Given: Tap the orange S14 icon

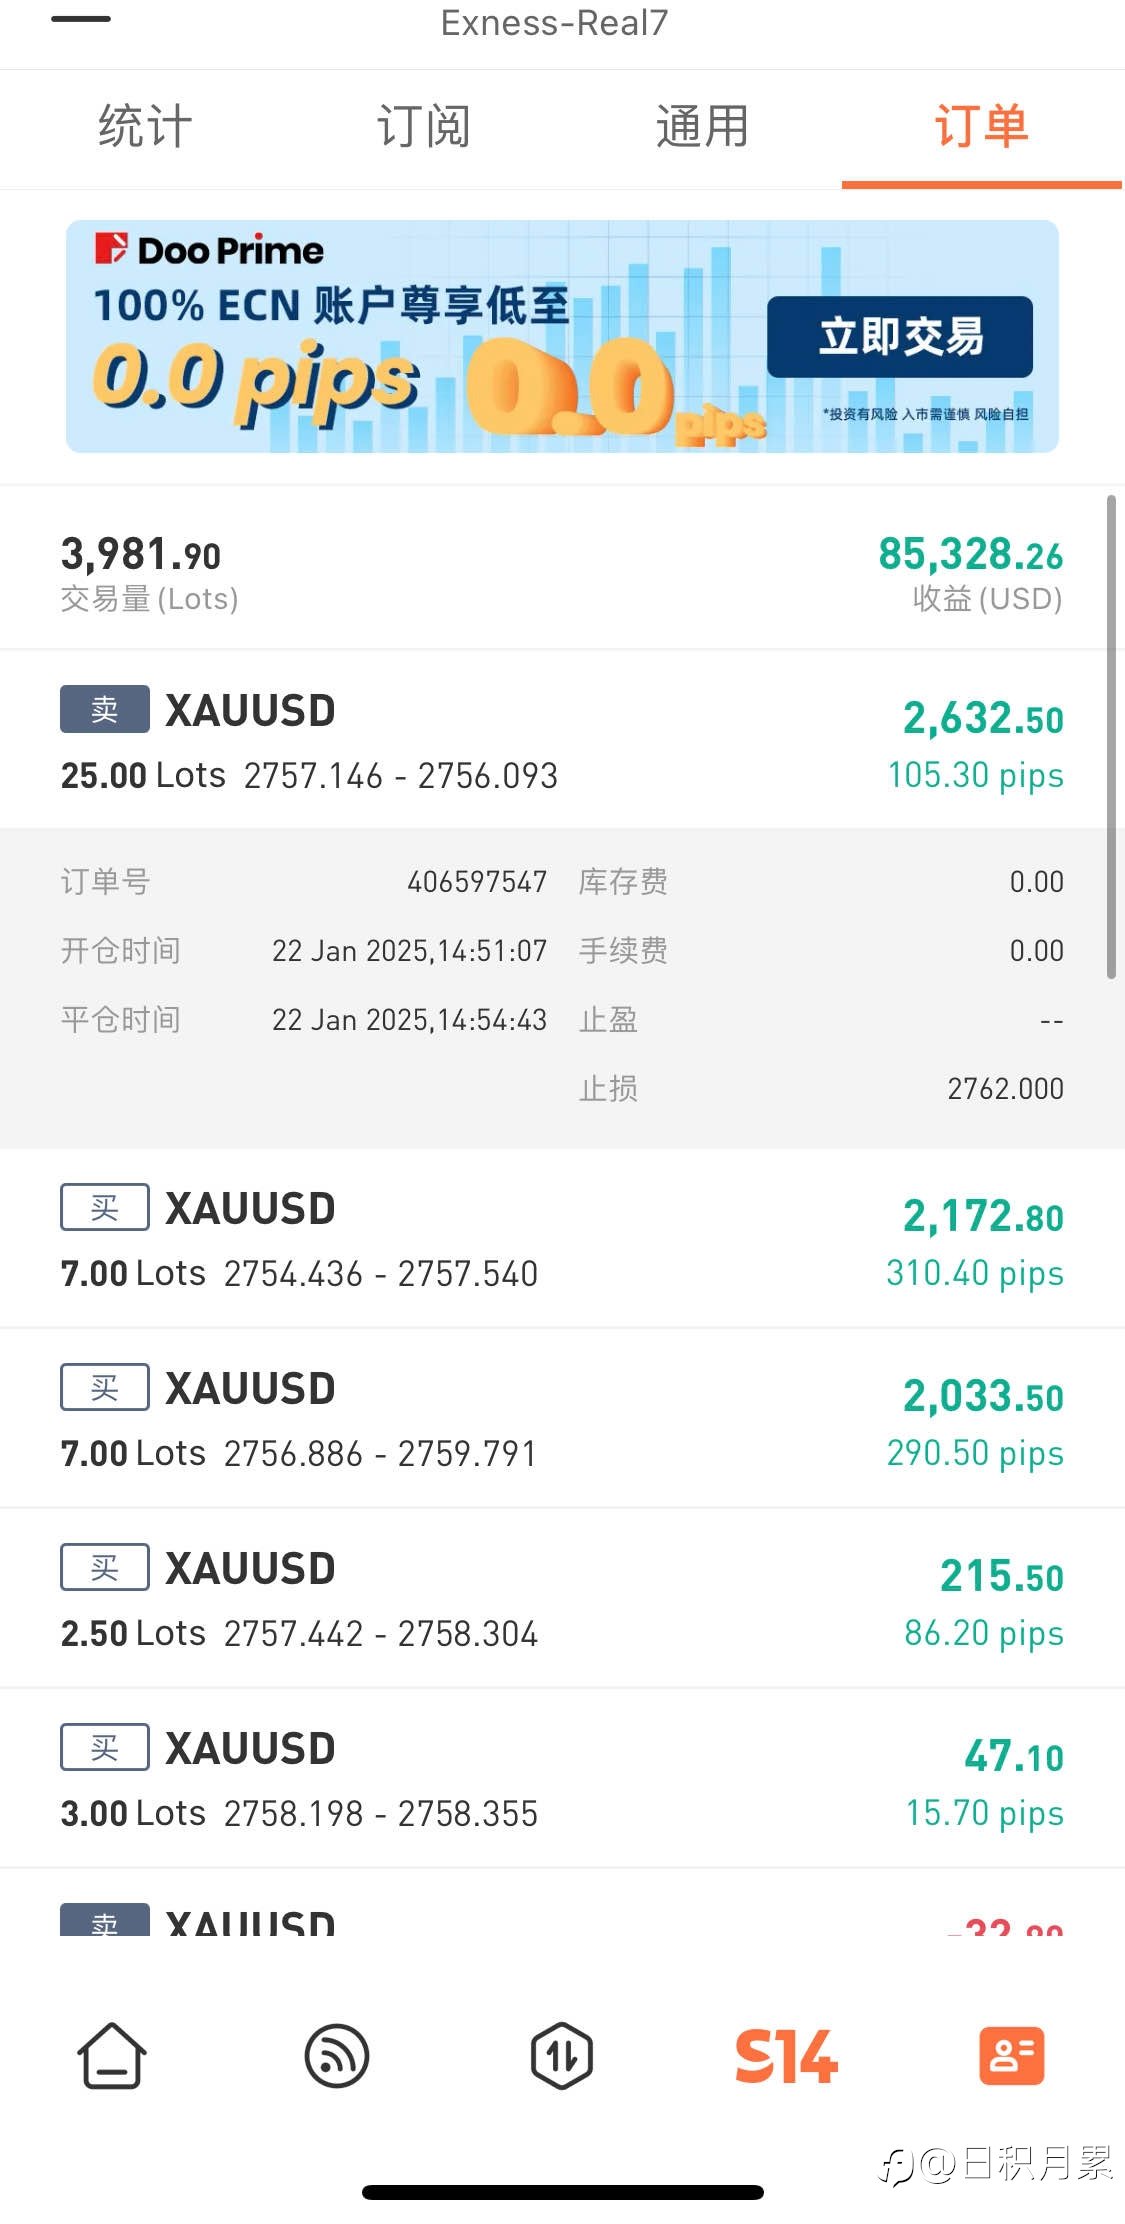Looking at the screenshot, I should pos(786,2056).
